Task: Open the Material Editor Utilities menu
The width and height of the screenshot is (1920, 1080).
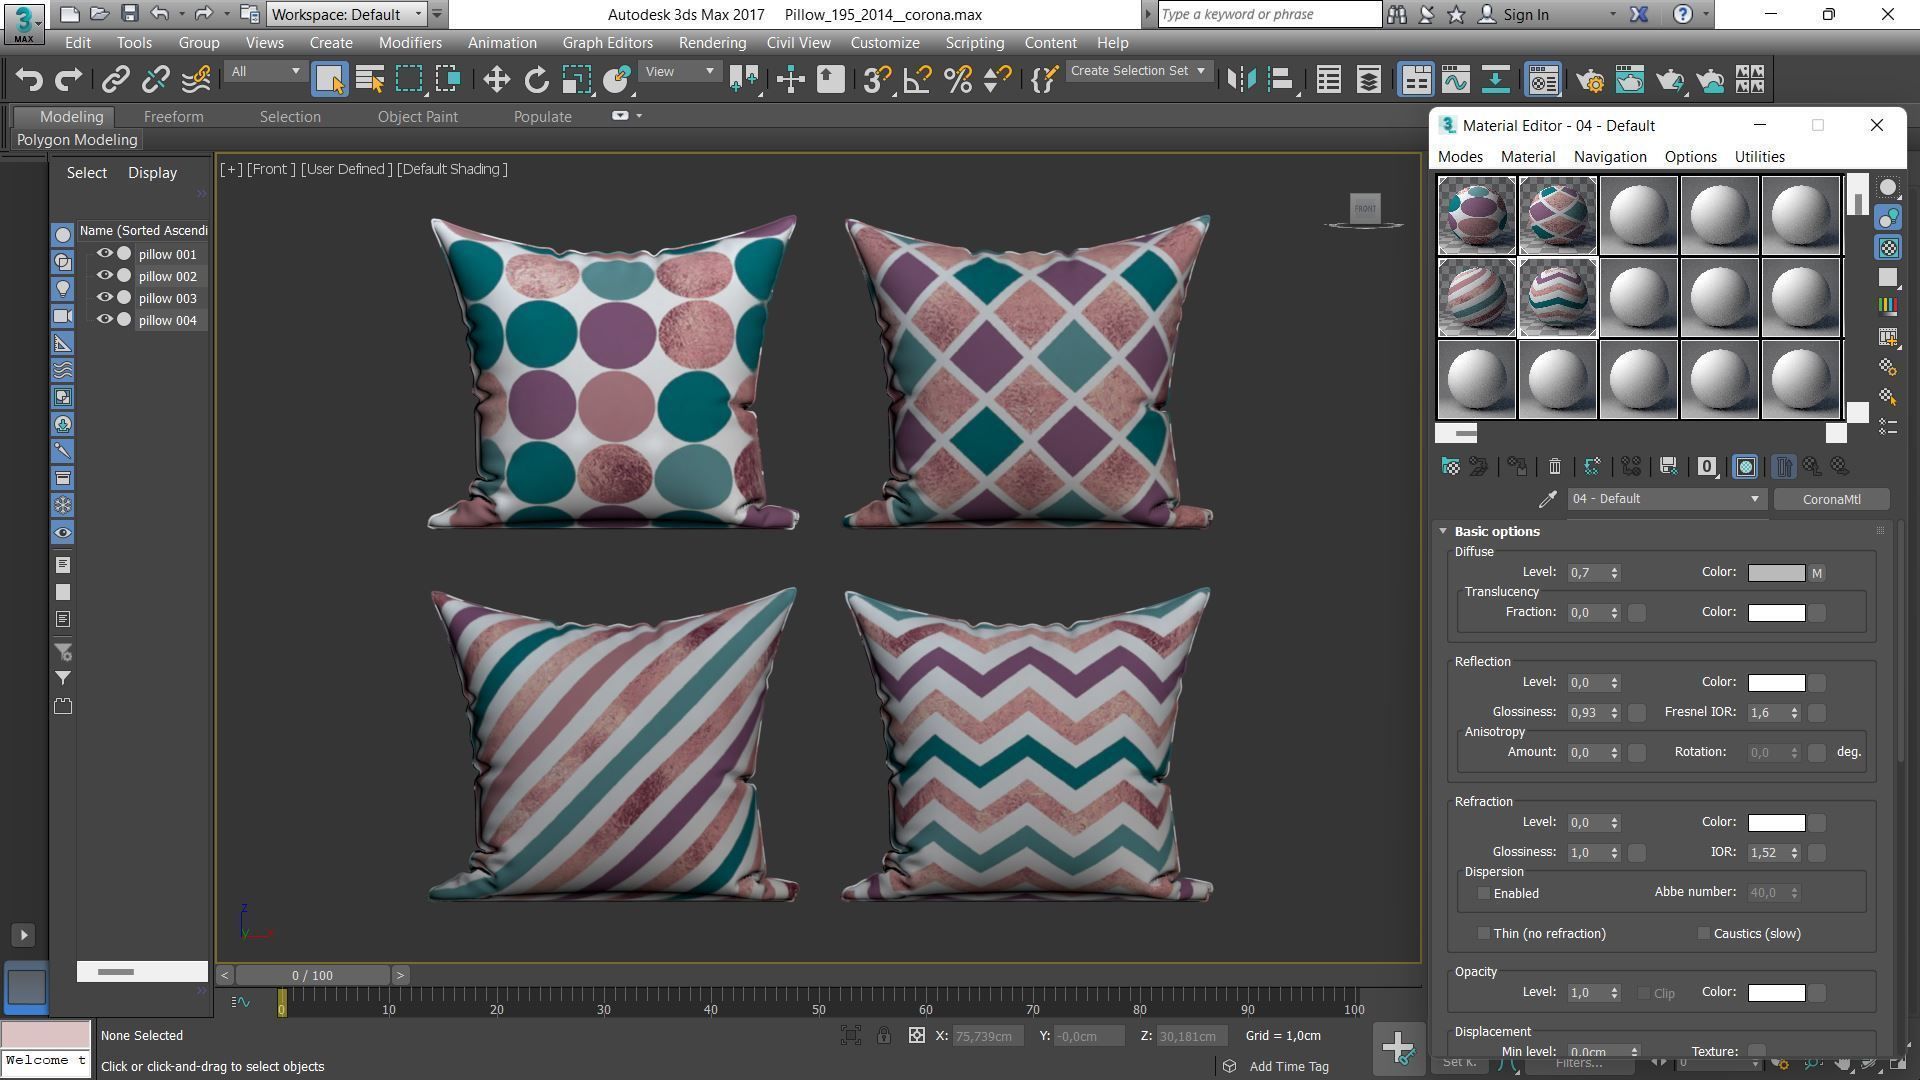Action: tap(1759, 157)
